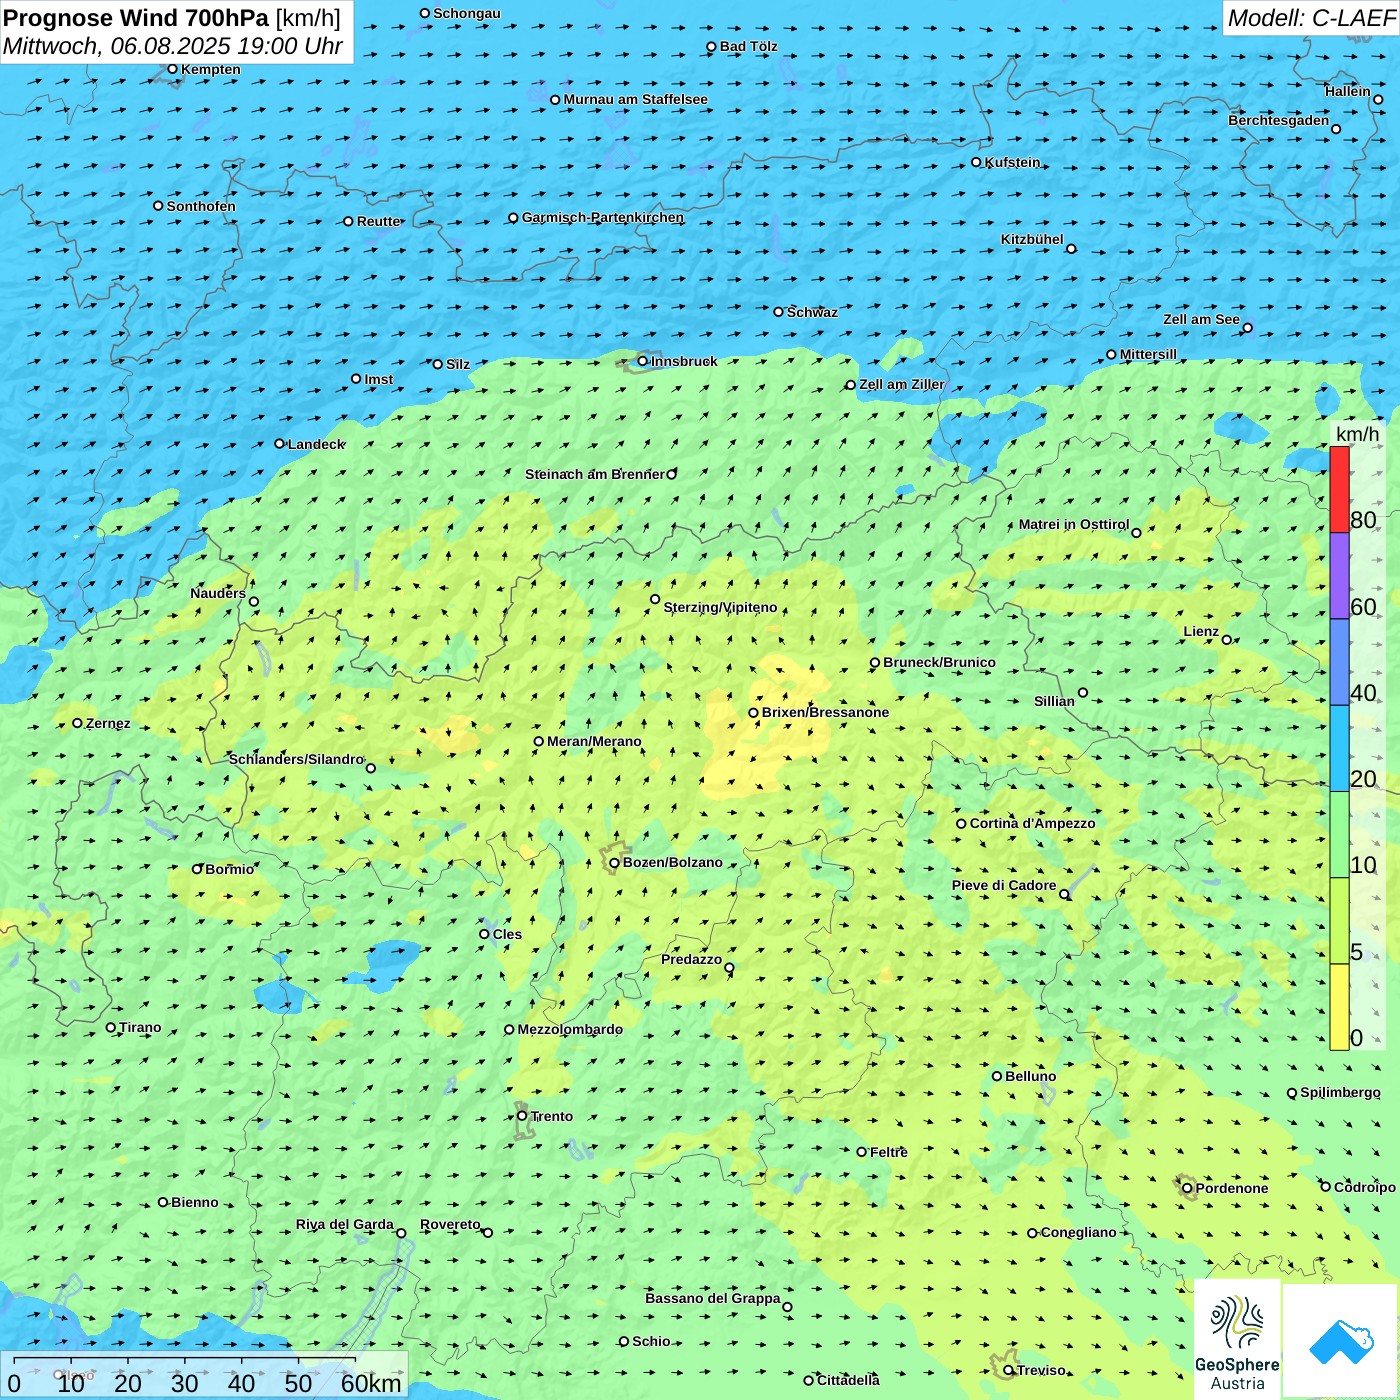Viewport: 1400px width, 1400px height.
Task: Click the 'Zell am Ziller' label
Action: point(902,384)
